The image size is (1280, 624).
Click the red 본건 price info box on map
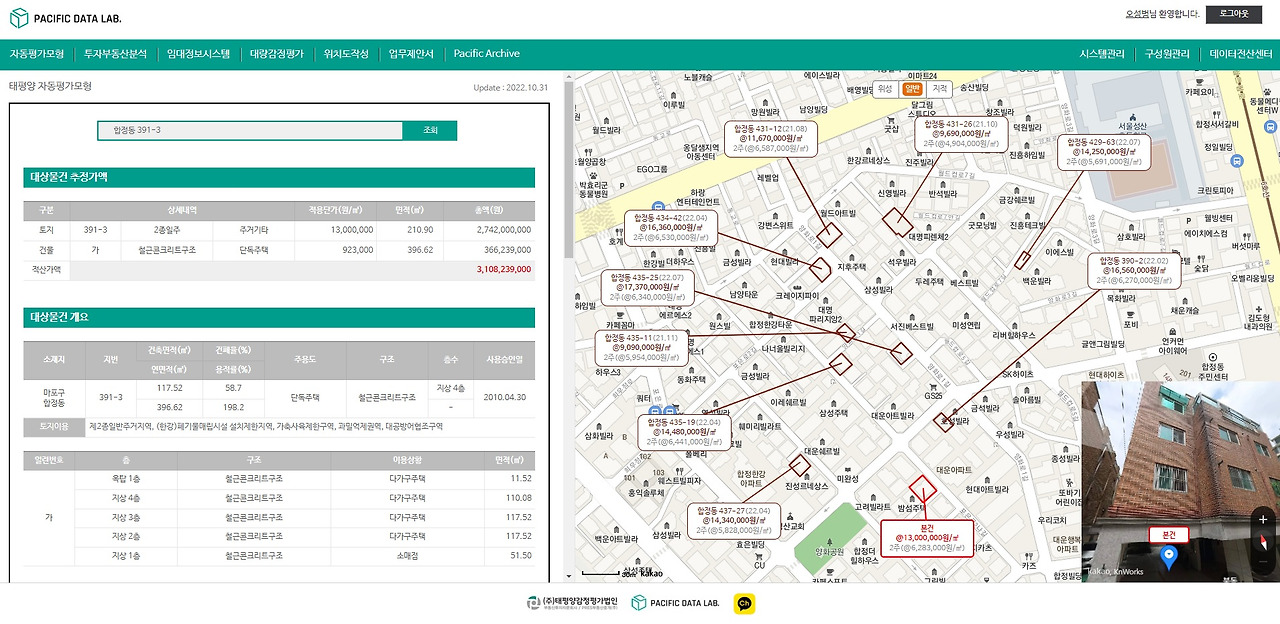pyautogui.click(x=927, y=537)
